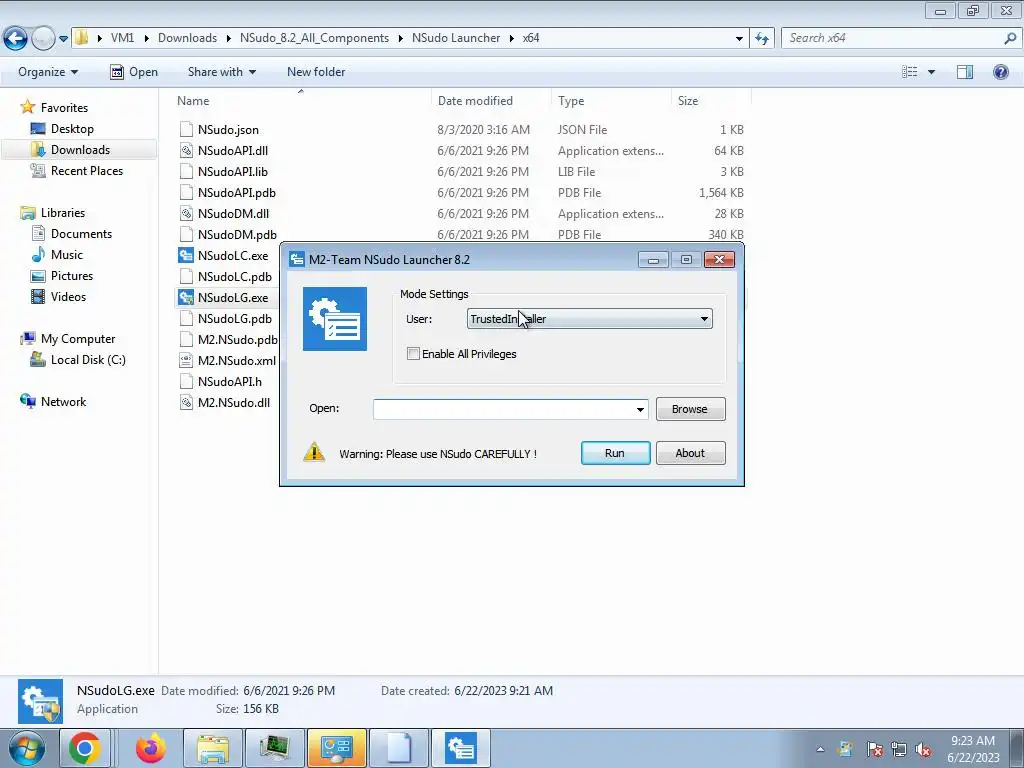Open Google Chrome from taskbar
Screen dimensions: 1024x768
pos(85,748)
